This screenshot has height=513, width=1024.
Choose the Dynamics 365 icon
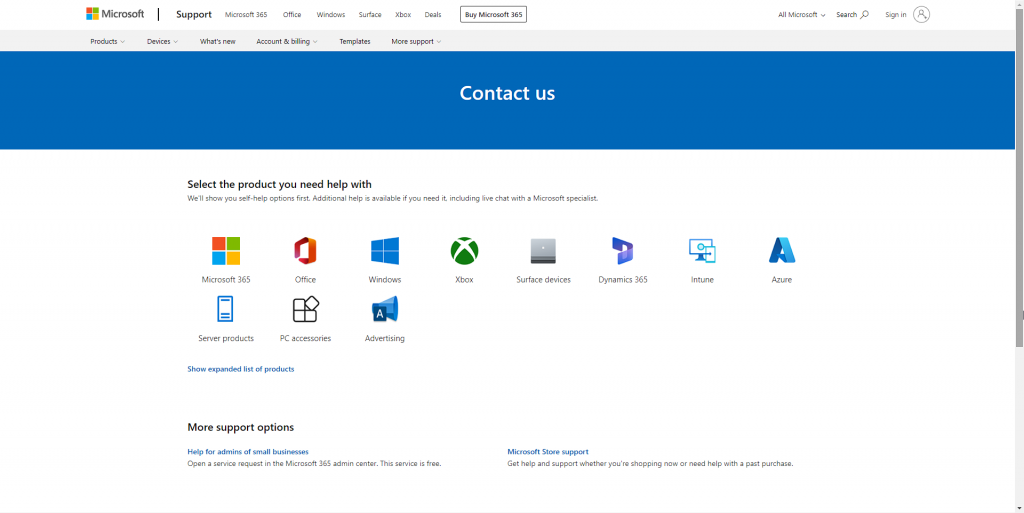623,251
